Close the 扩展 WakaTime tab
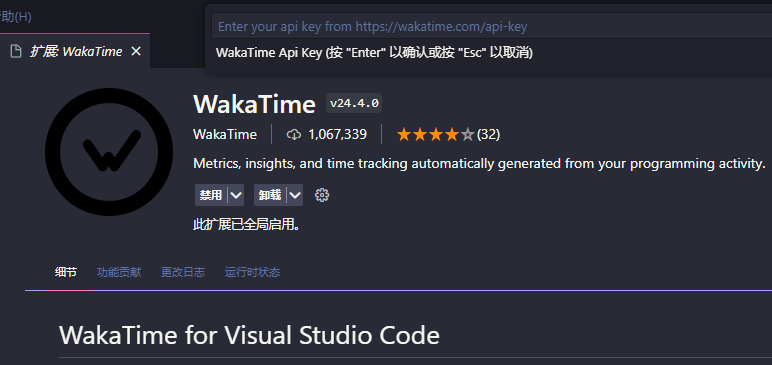Viewport: 772px width, 365px height. click(x=136, y=51)
